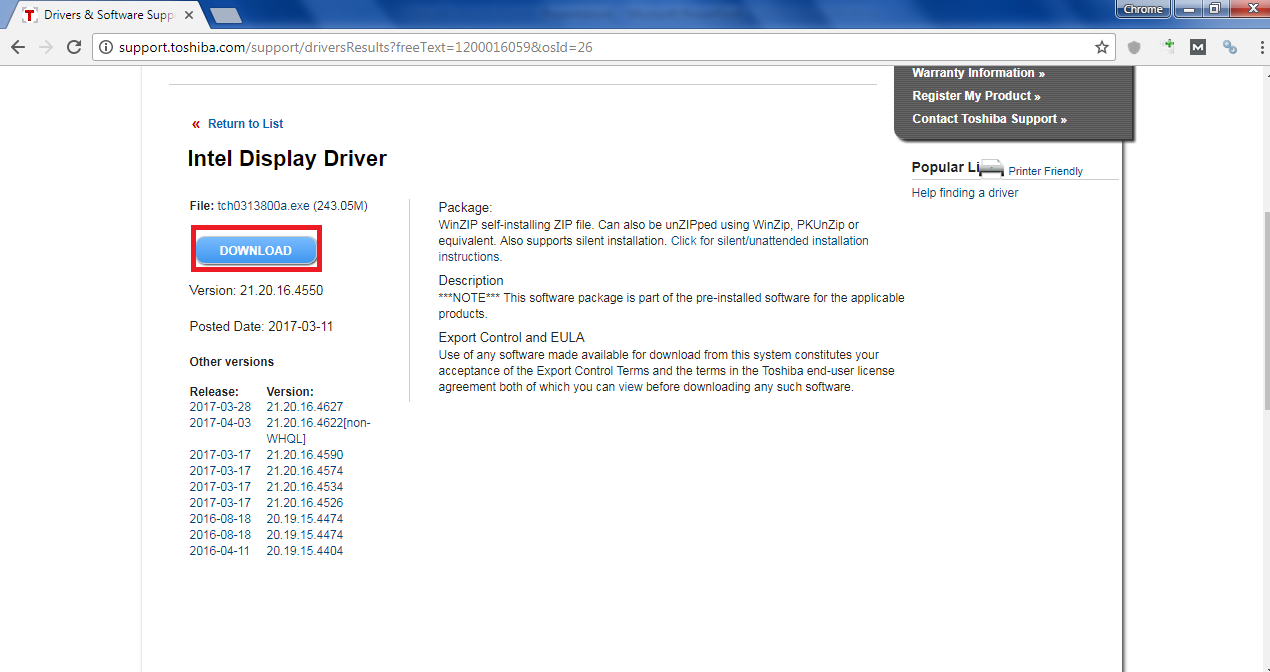The height and width of the screenshot is (672, 1270).
Task: Open the Warranty Information link
Action: (x=978, y=73)
